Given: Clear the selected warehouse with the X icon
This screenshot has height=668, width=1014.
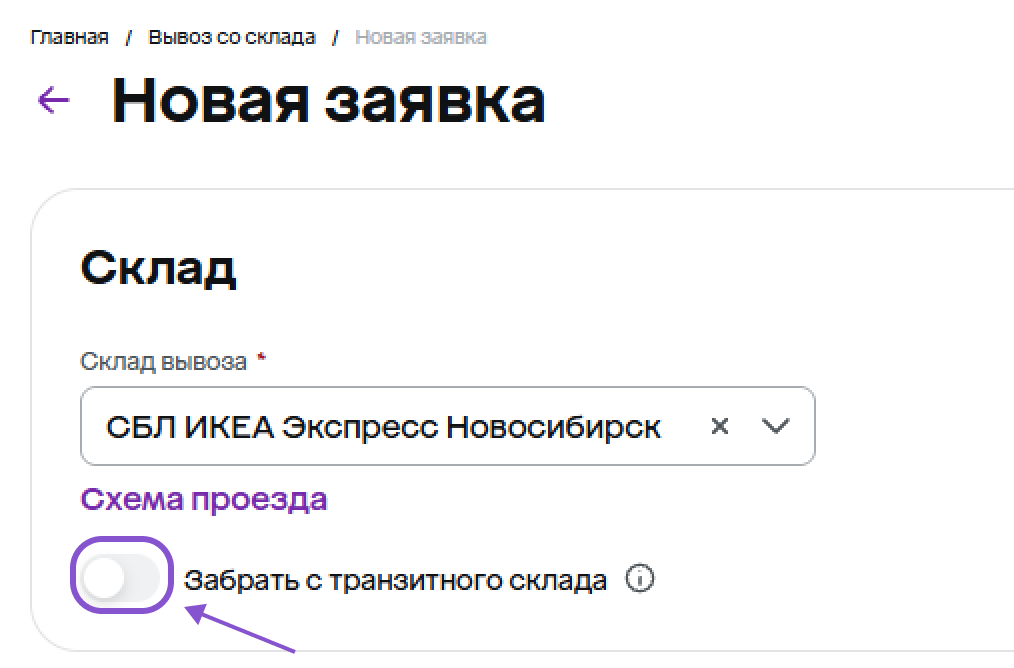Looking at the screenshot, I should point(719,427).
